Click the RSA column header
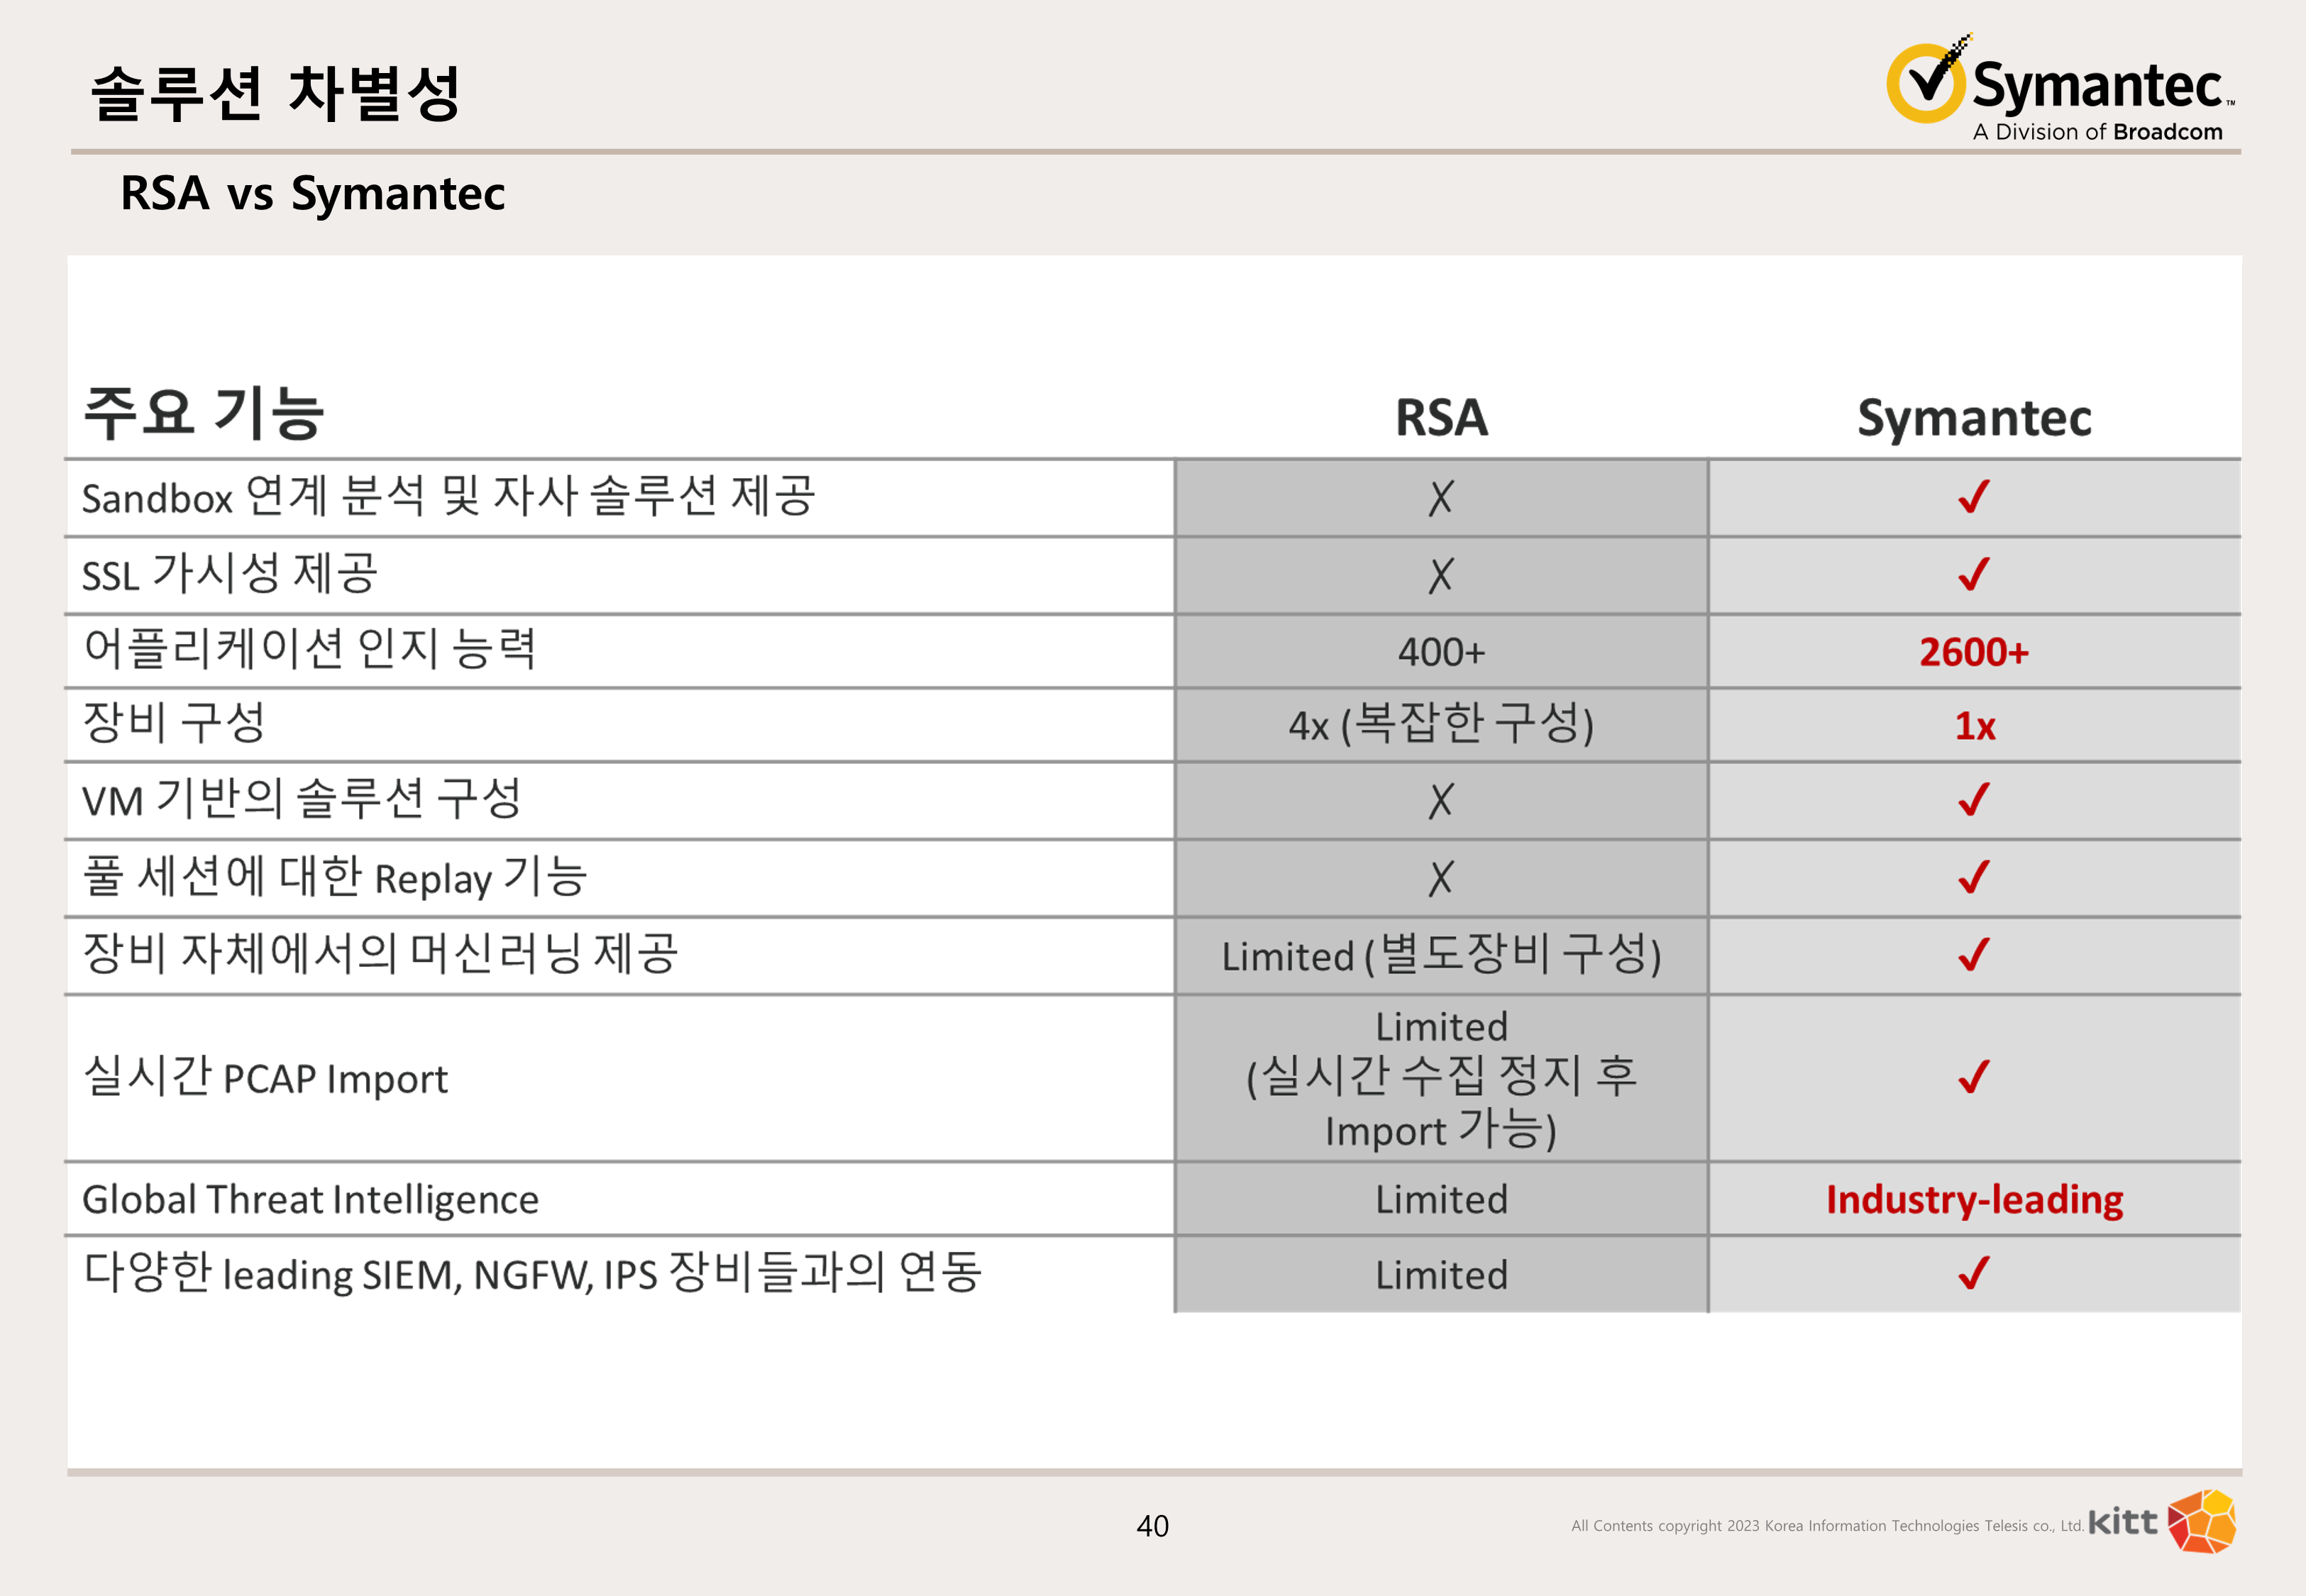 (1441, 418)
